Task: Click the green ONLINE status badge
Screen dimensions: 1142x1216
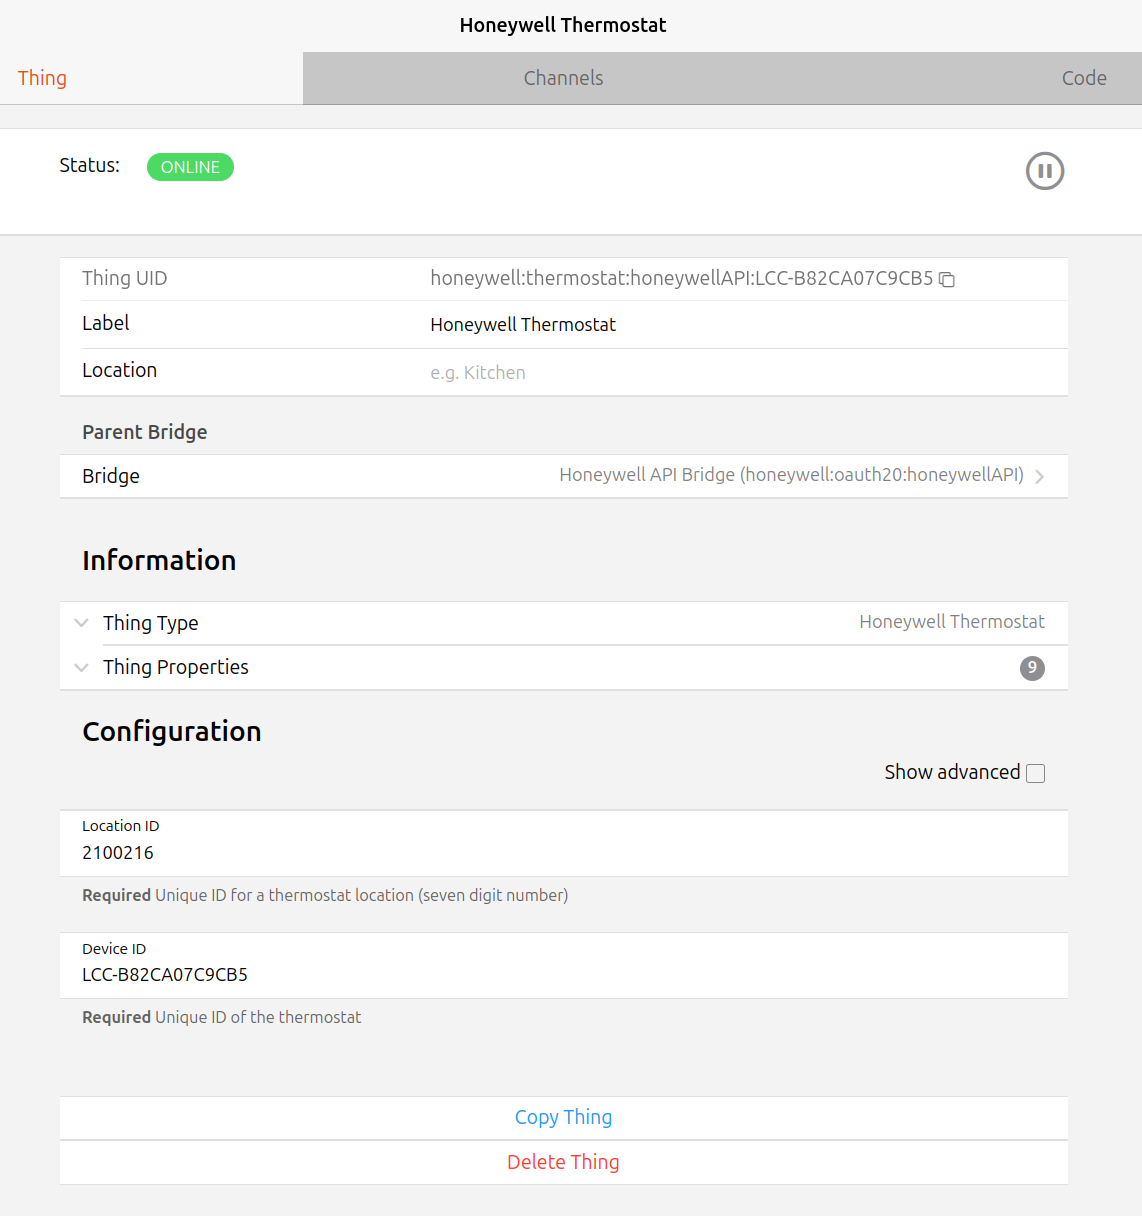Action: [x=190, y=167]
